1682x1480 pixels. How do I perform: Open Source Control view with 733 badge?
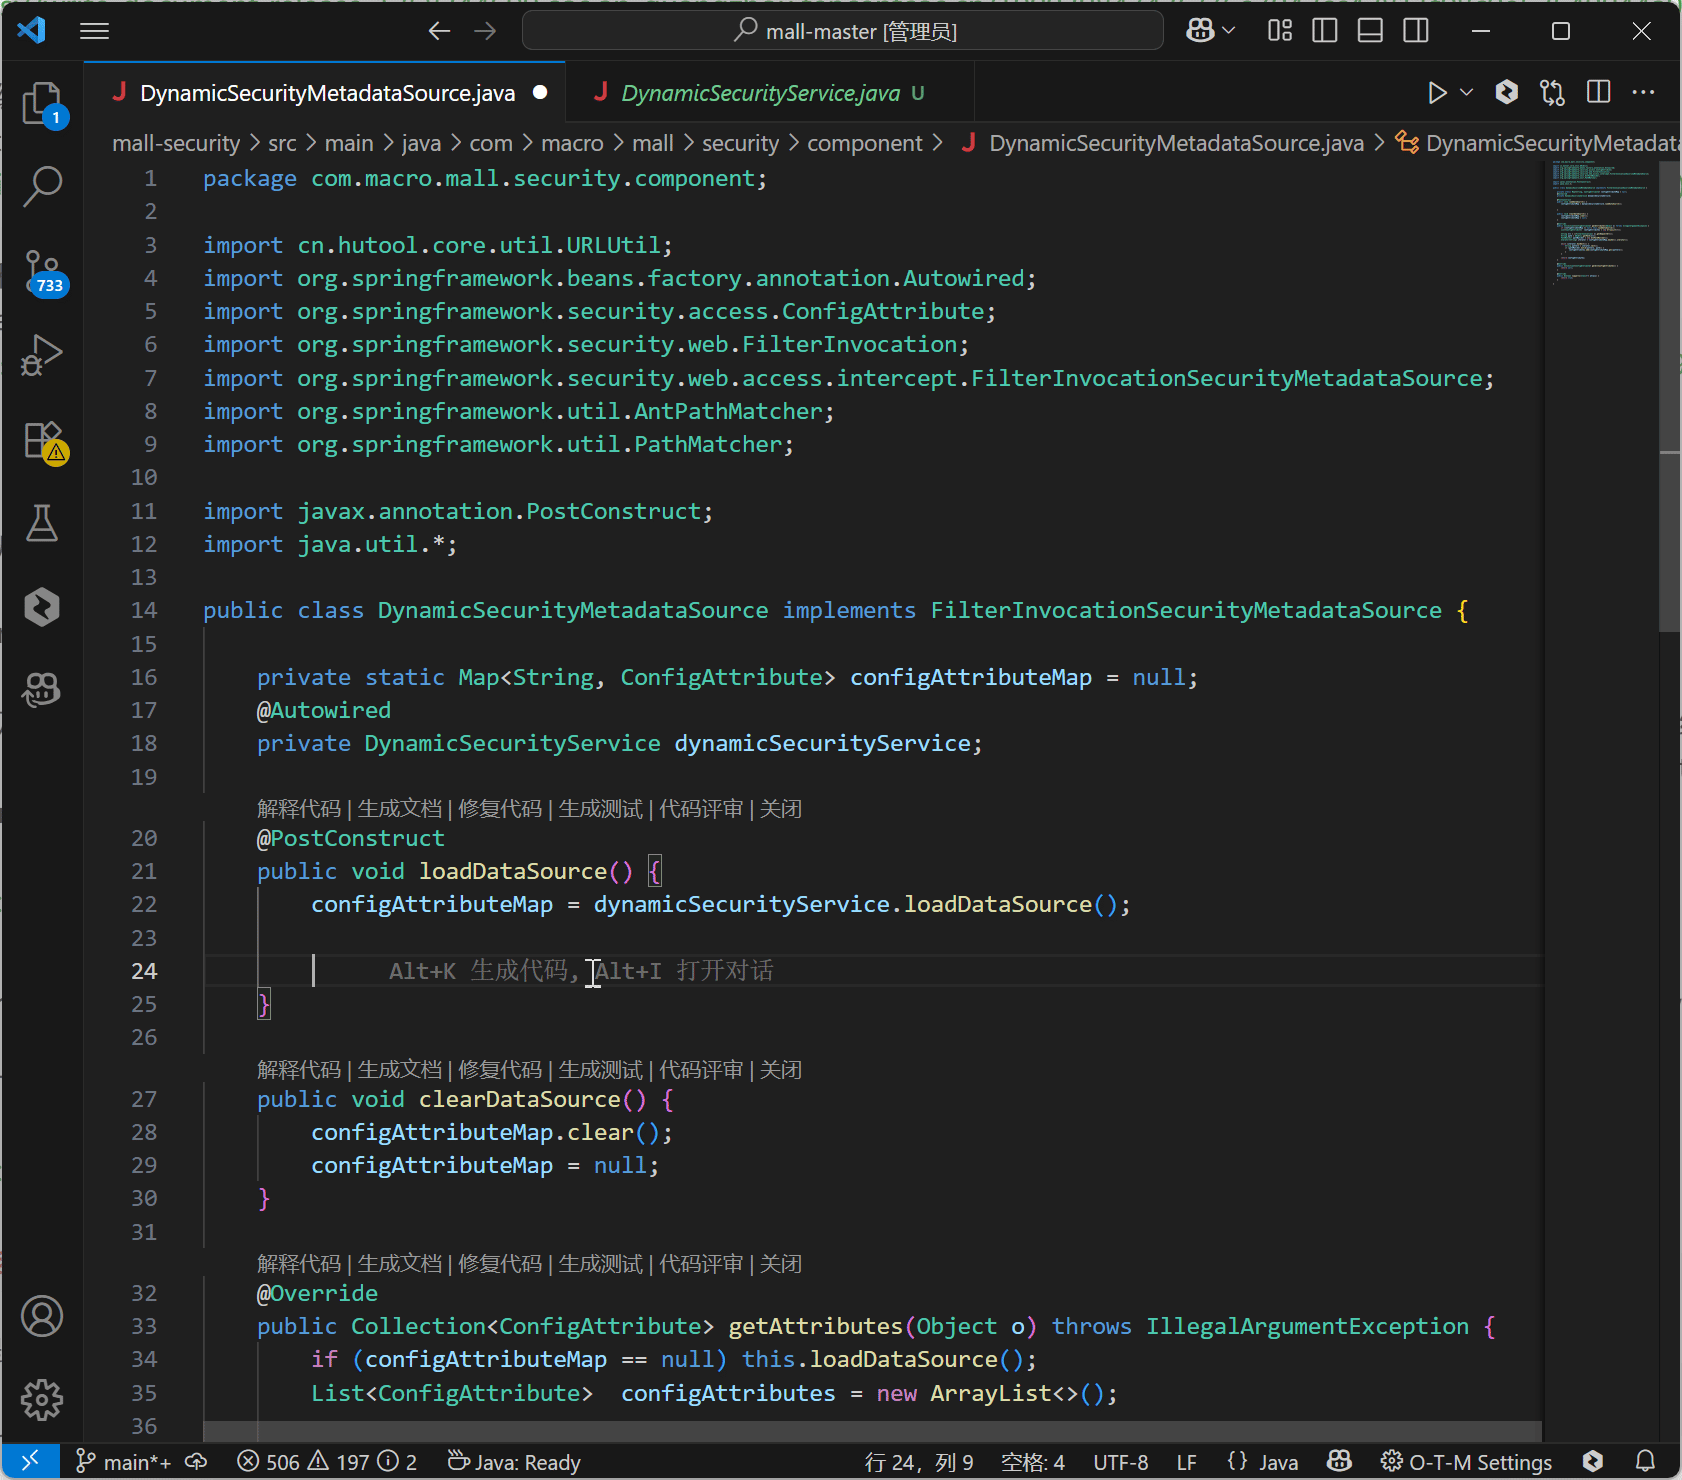(42, 272)
